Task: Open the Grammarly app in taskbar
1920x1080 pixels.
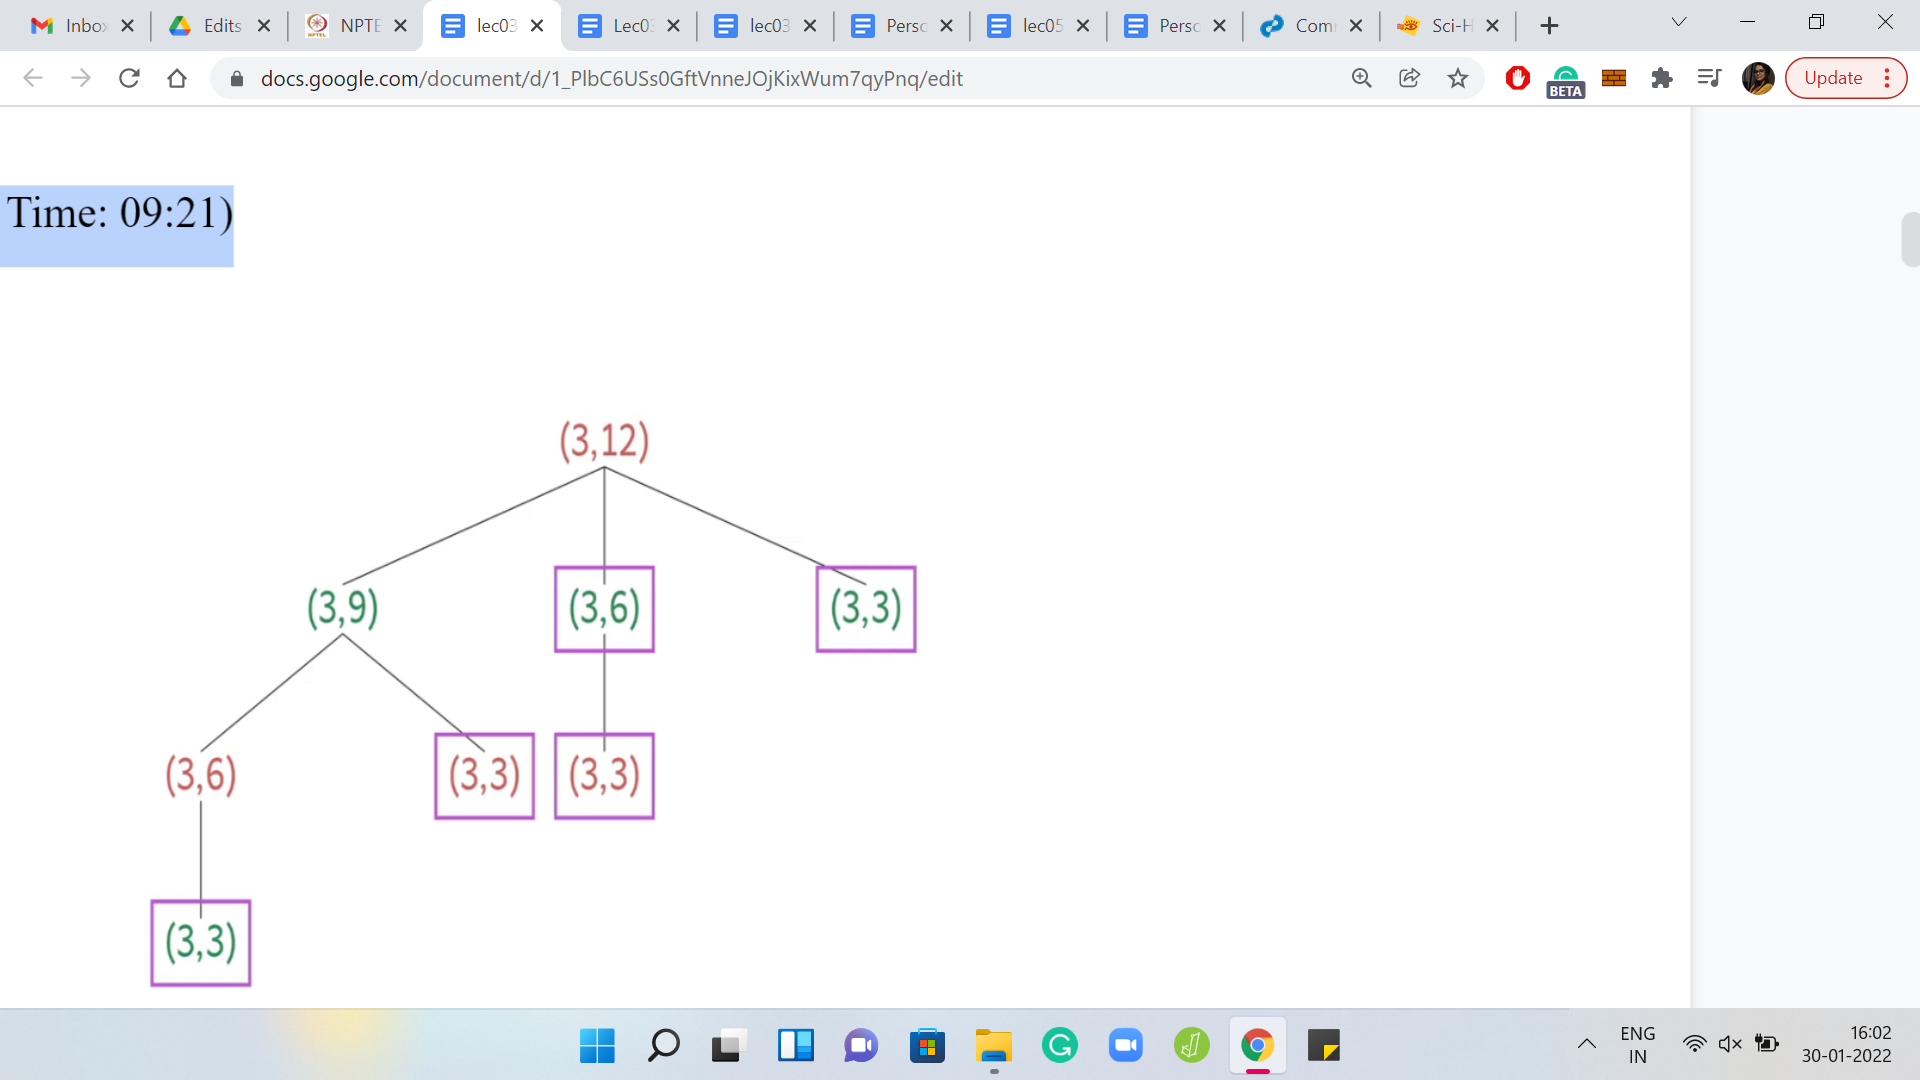Action: click(x=1059, y=1046)
